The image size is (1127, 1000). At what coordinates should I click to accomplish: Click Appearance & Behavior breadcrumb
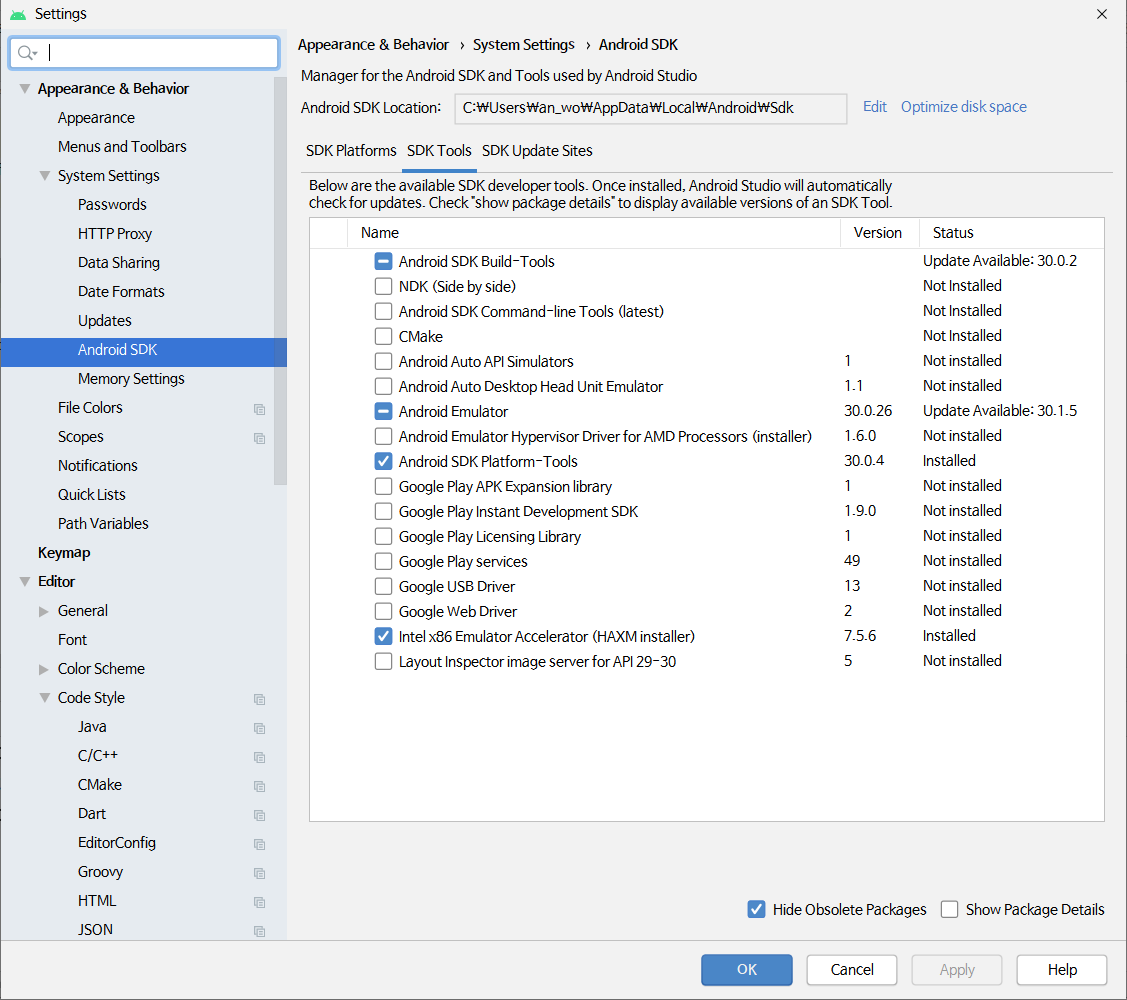click(373, 45)
